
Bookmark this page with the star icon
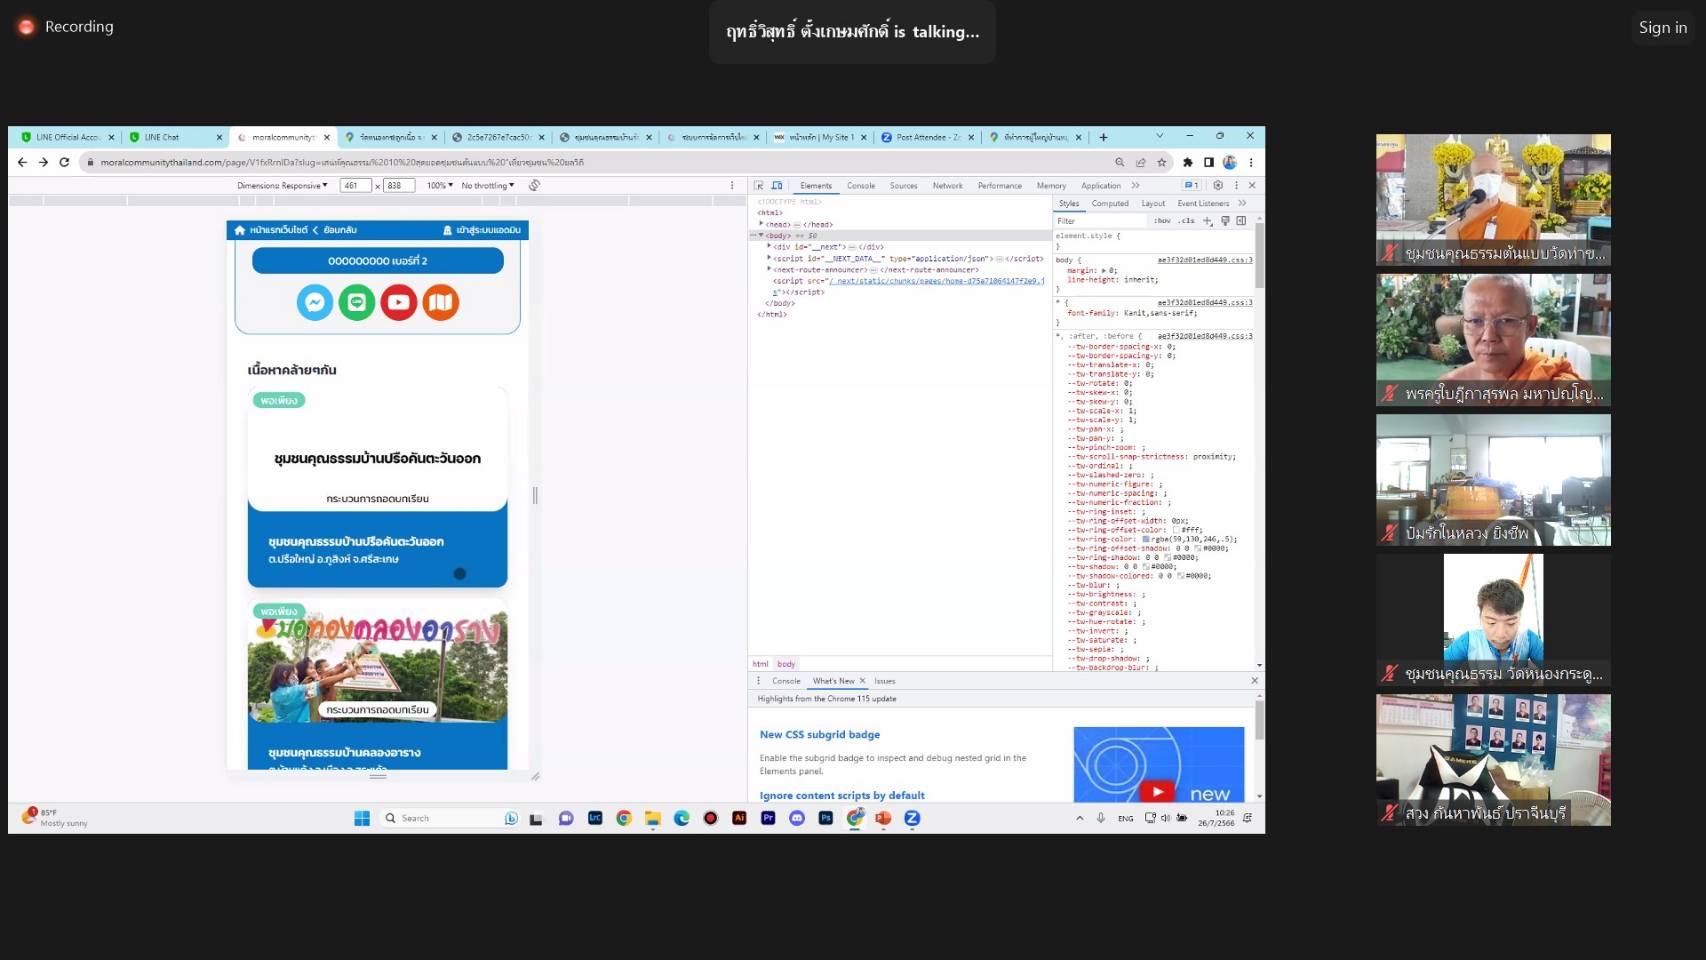1161,162
